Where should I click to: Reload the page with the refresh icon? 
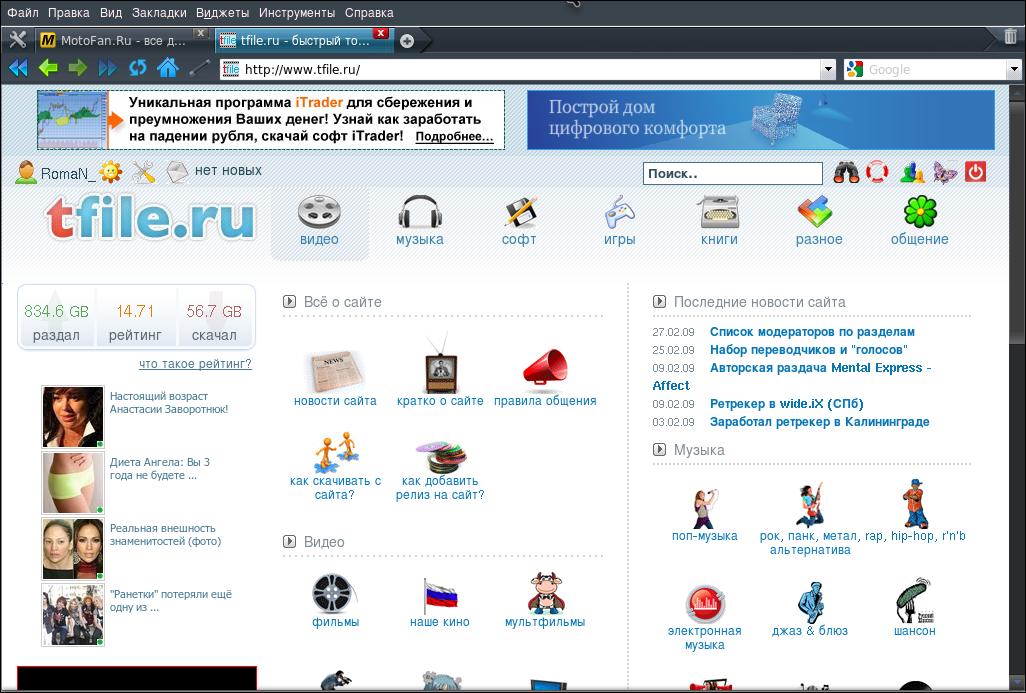pos(137,67)
